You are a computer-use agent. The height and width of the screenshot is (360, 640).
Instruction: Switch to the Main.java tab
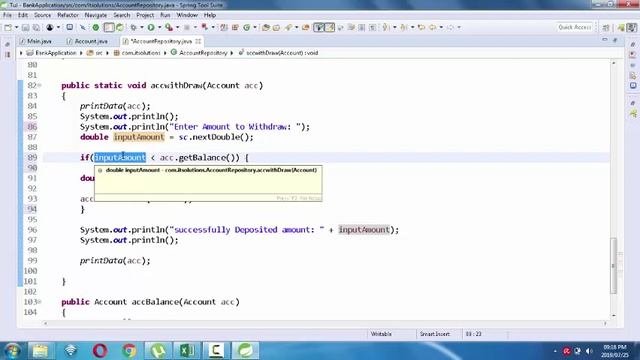[x=39, y=41]
